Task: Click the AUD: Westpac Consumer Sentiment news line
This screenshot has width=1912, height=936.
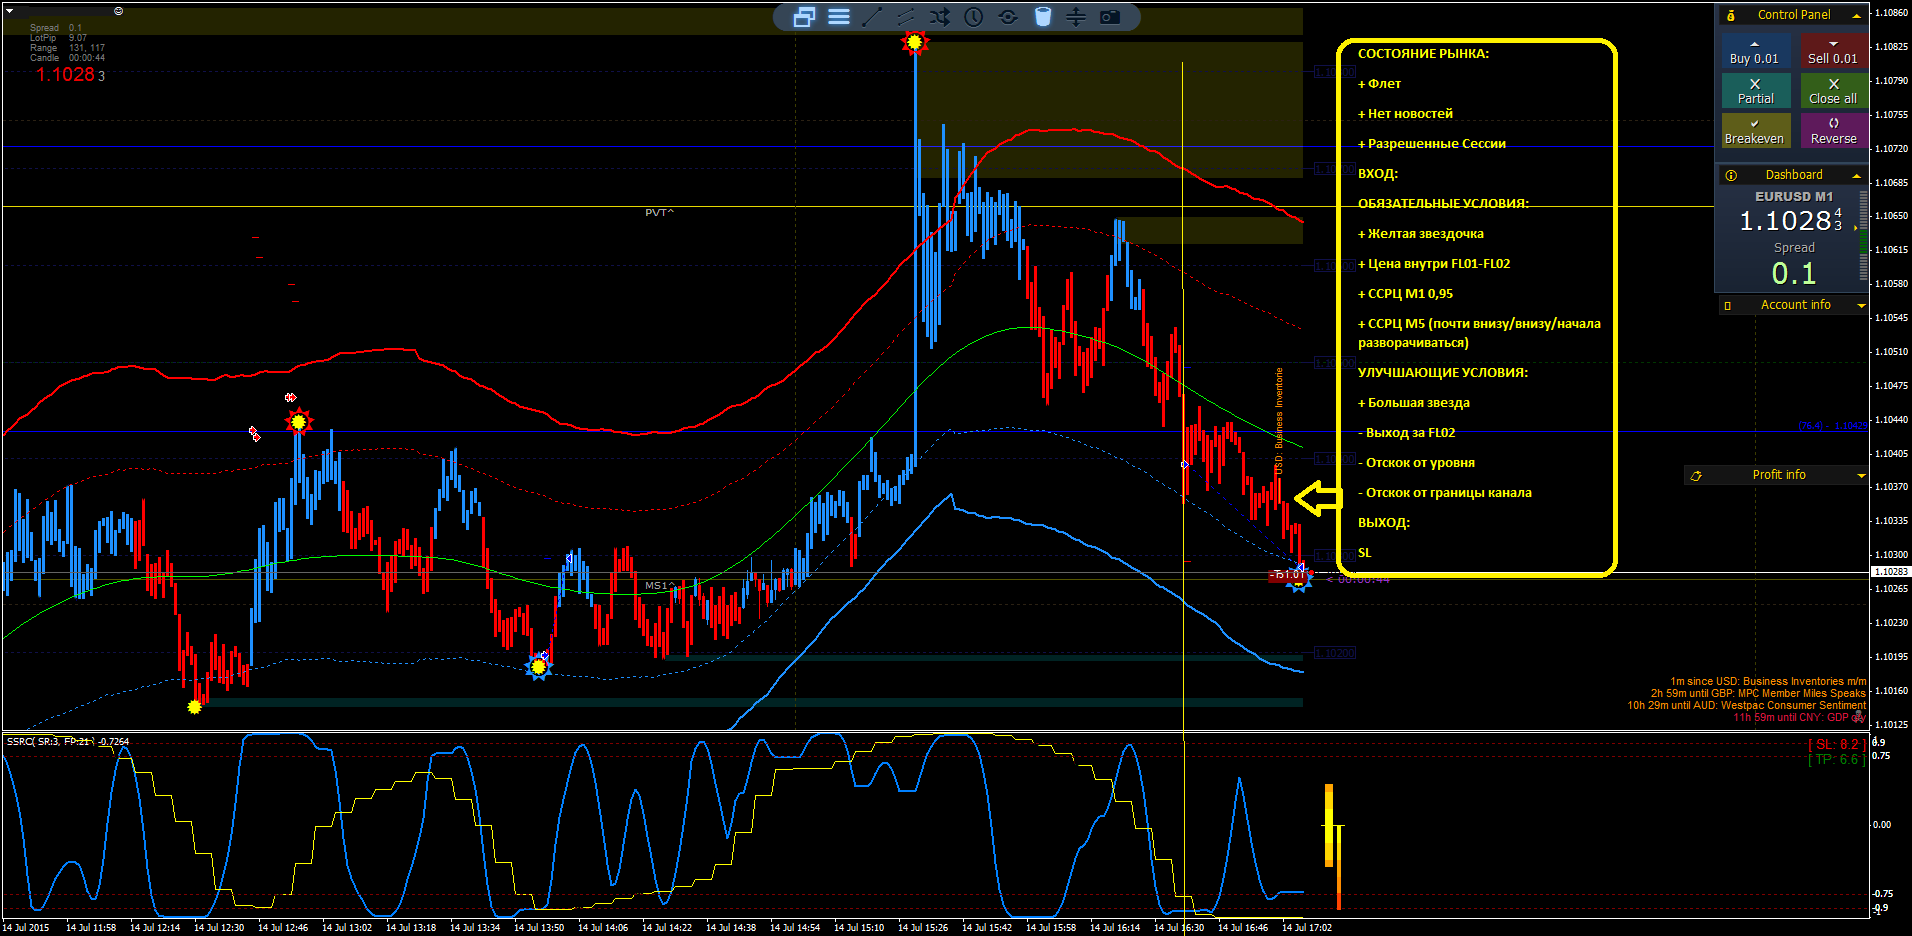Action: tap(1746, 706)
